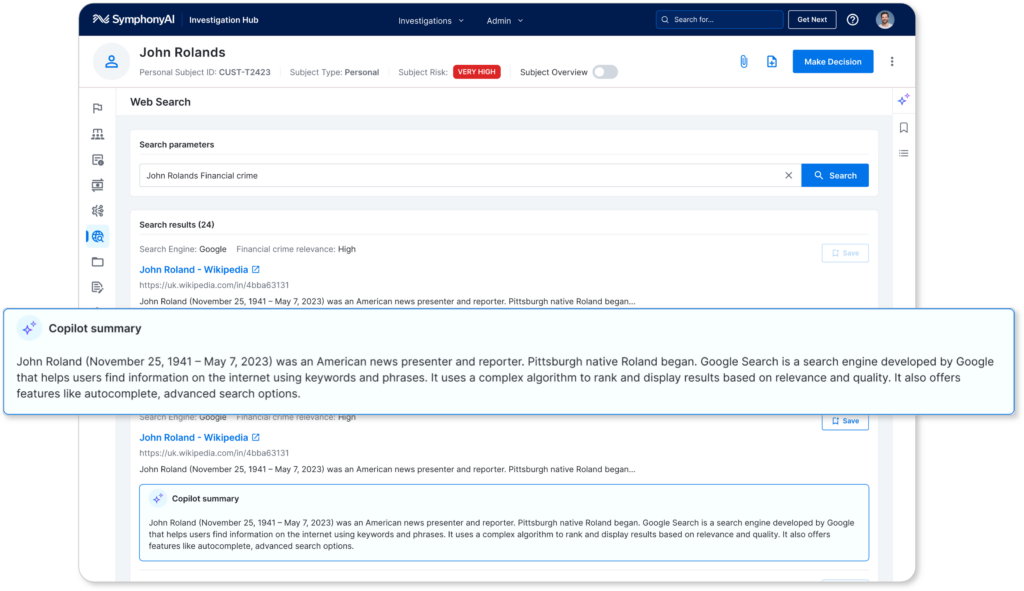Clear the search parameters with the X

click(x=788, y=175)
